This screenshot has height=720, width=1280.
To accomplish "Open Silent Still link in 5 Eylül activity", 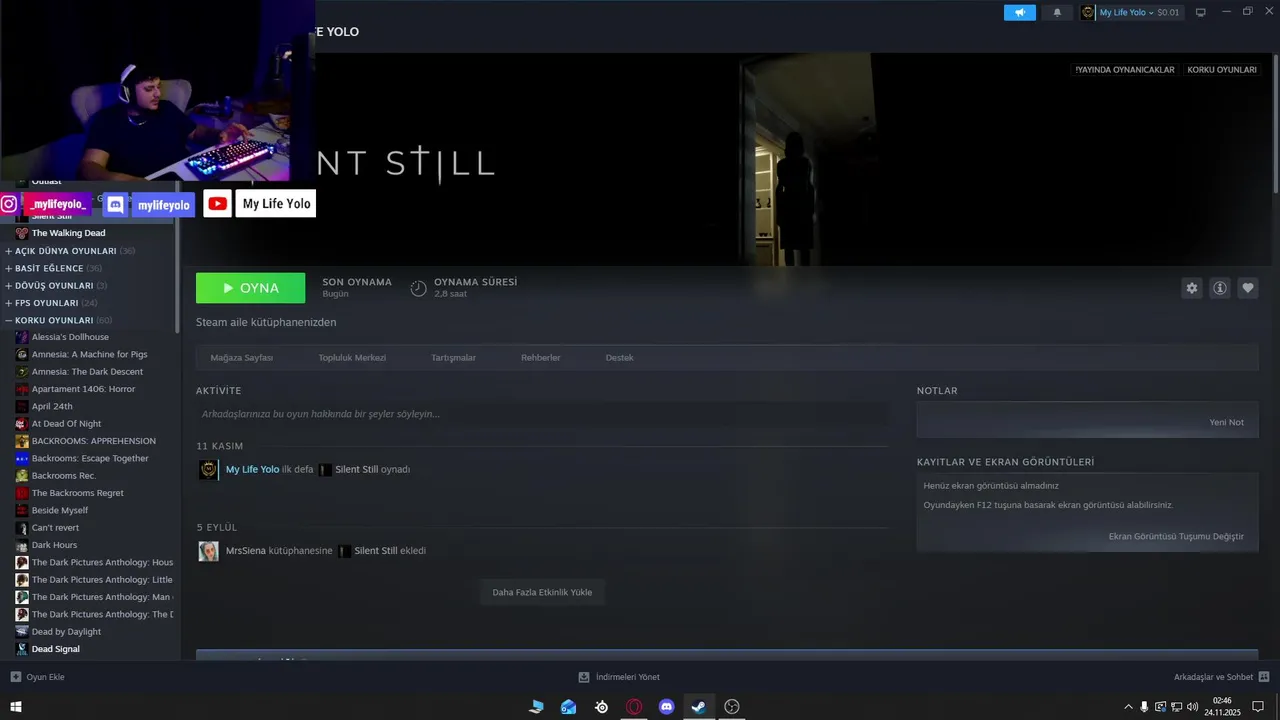I will click(x=375, y=550).
